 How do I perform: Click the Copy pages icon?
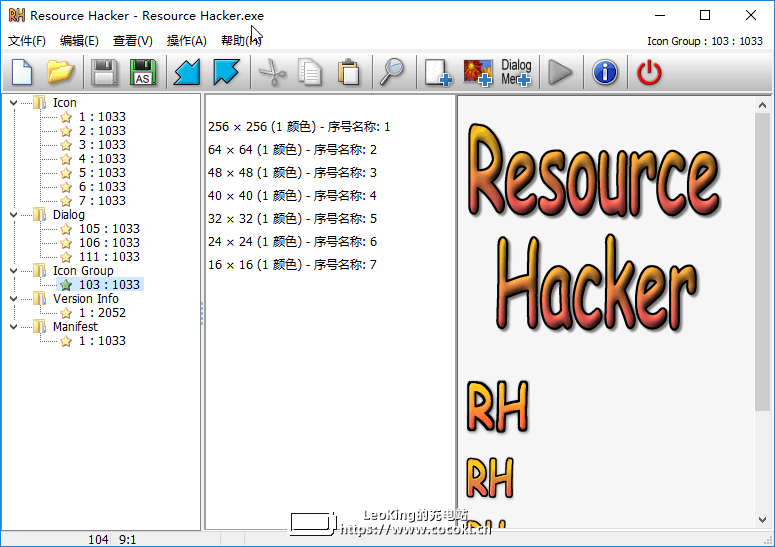point(310,72)
